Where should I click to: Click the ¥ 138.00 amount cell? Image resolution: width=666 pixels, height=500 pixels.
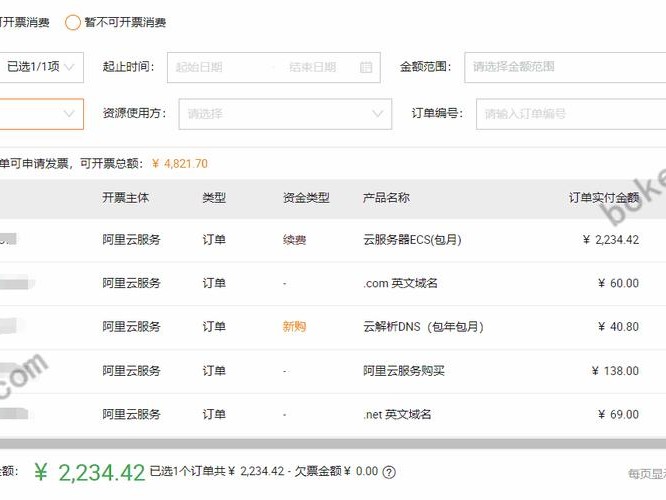tap(615, 371)
